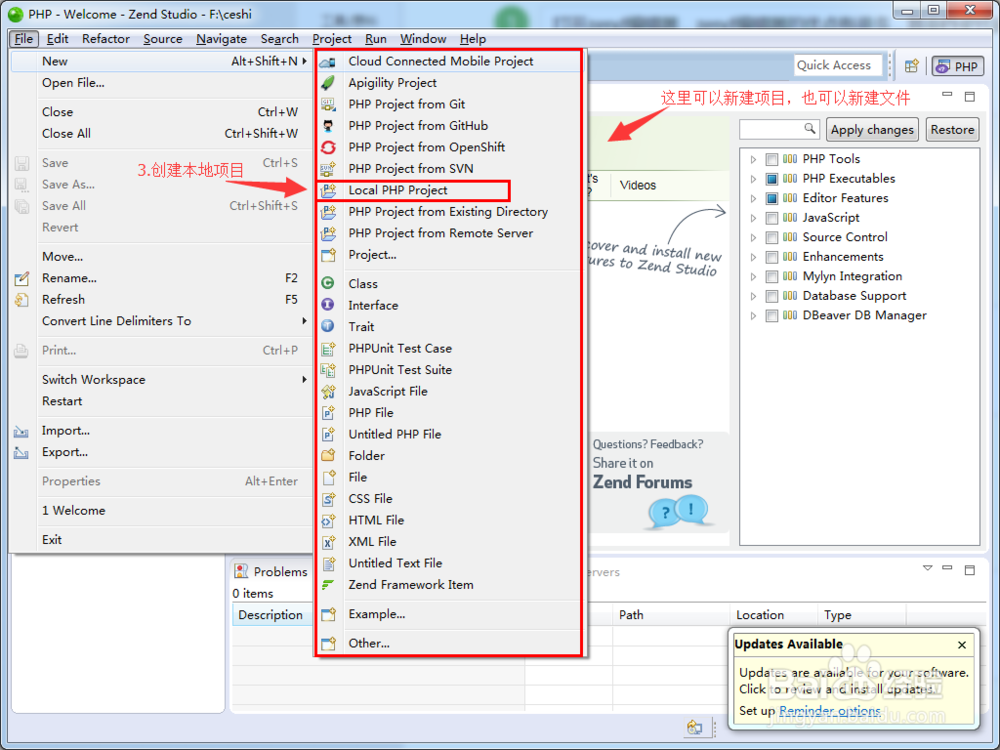
Task: Check the DBeaver DB Manager checkbox
Action: [x=772, y=316]
